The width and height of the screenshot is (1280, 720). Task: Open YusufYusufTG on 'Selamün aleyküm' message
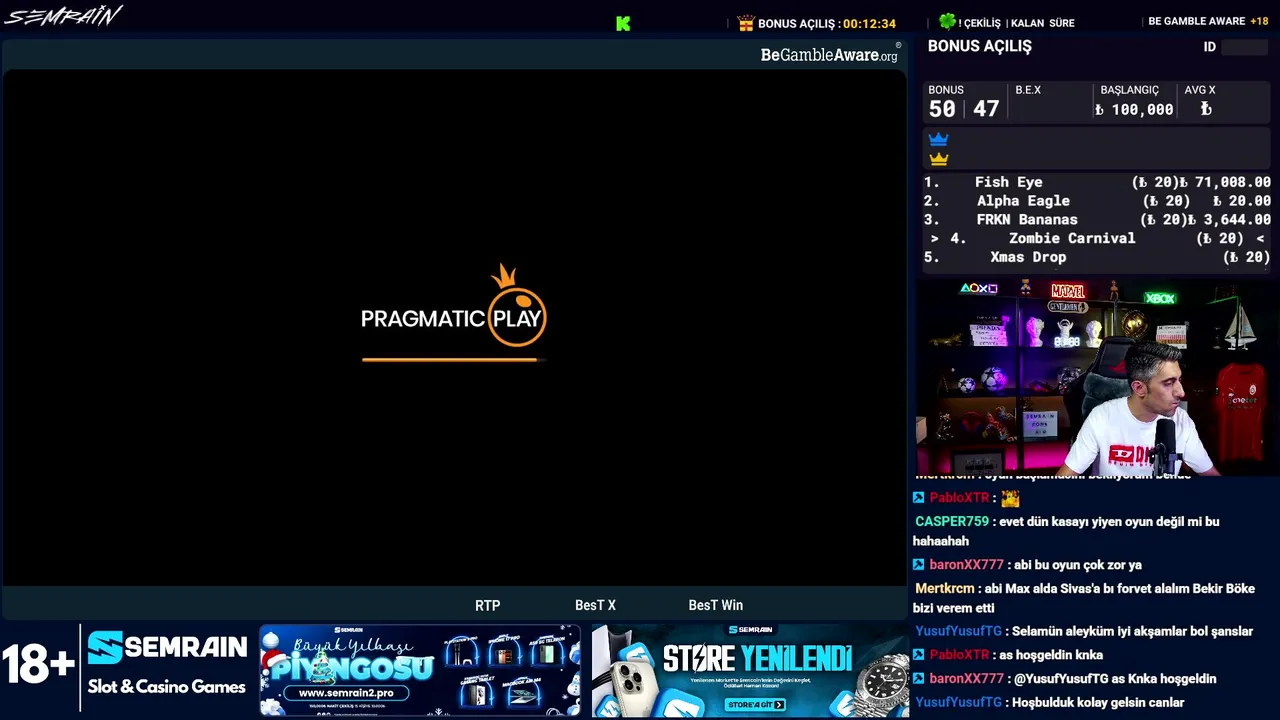pos(958,631)
